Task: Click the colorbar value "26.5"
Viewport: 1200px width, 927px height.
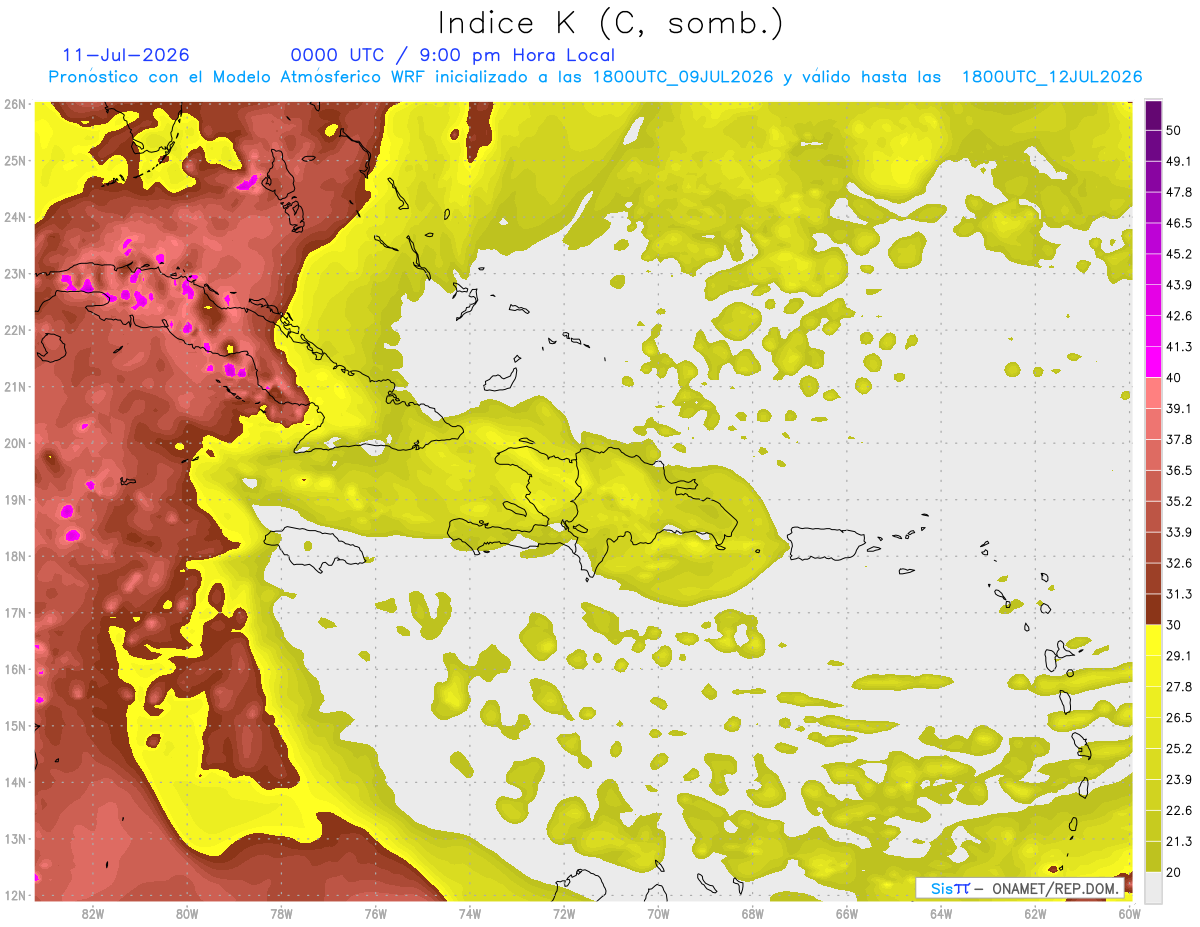Action: point(1179,717)
